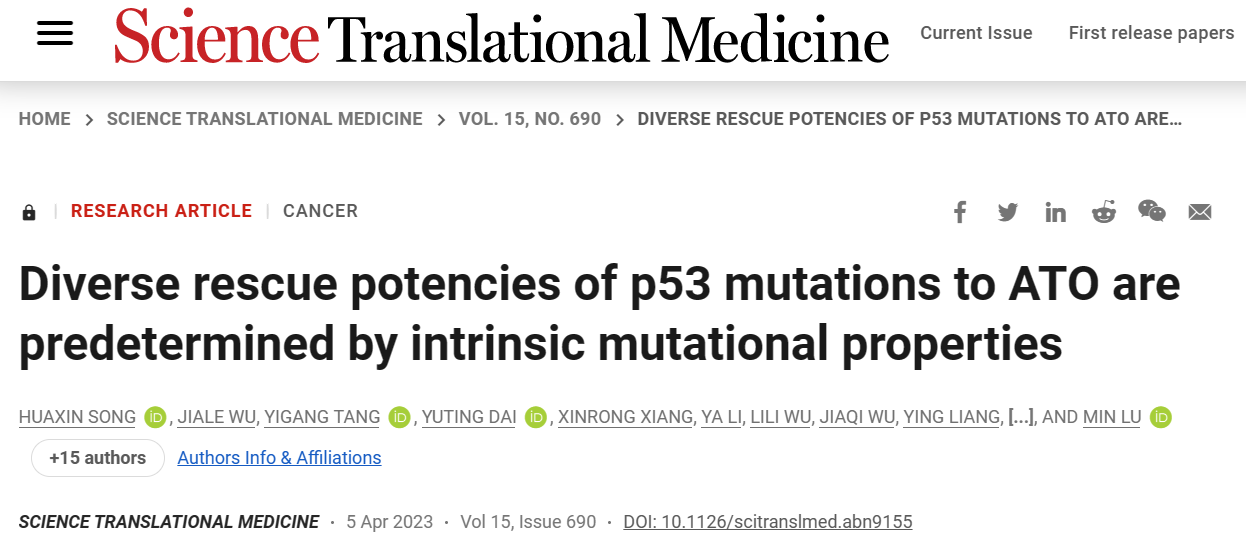
Task: Open Vol. 15, No. 690 breadcrumb
Action: point(530,119)
